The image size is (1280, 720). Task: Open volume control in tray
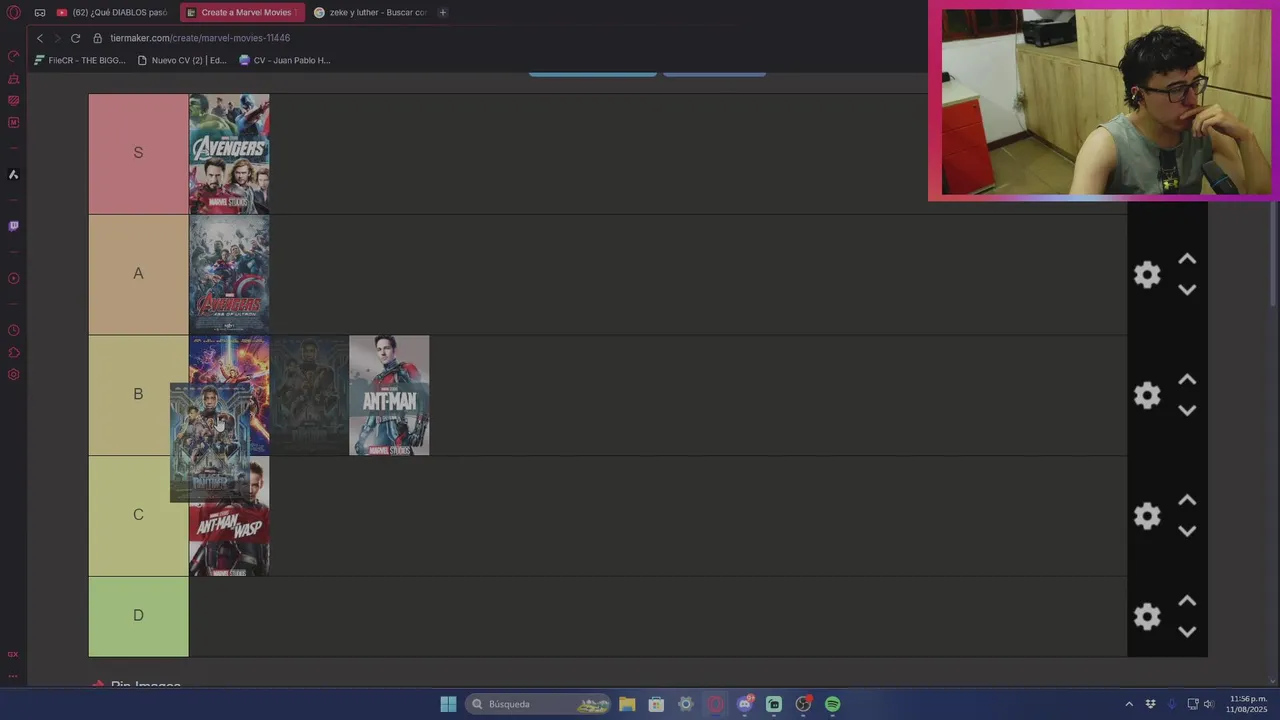tap(1209, 704)
